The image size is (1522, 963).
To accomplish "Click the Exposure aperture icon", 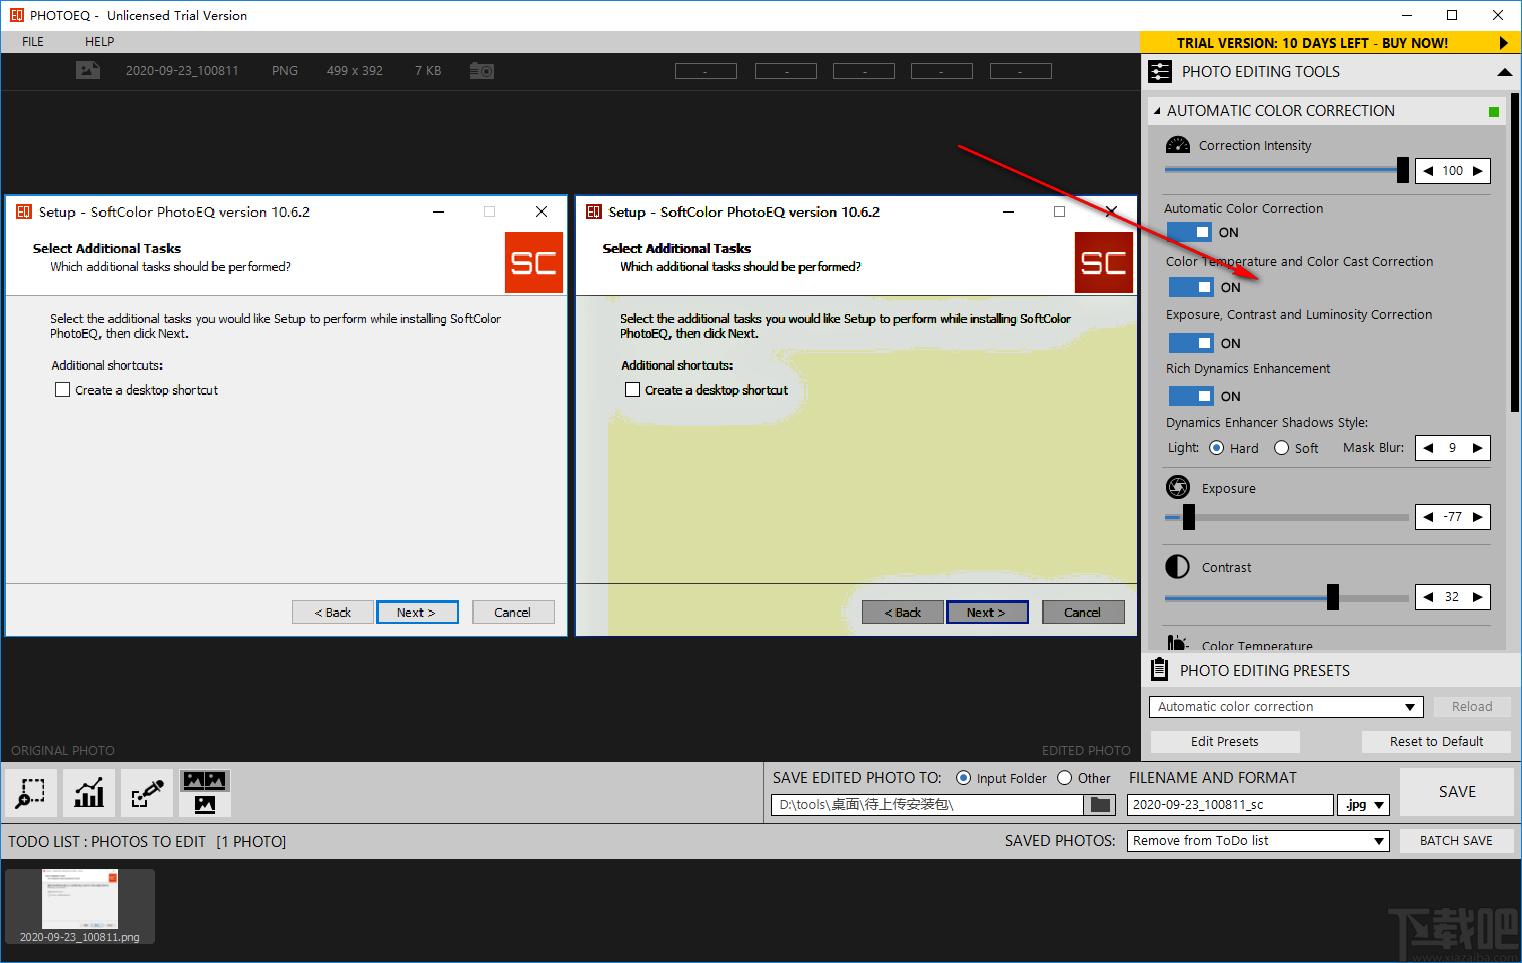I will 1178,487.
